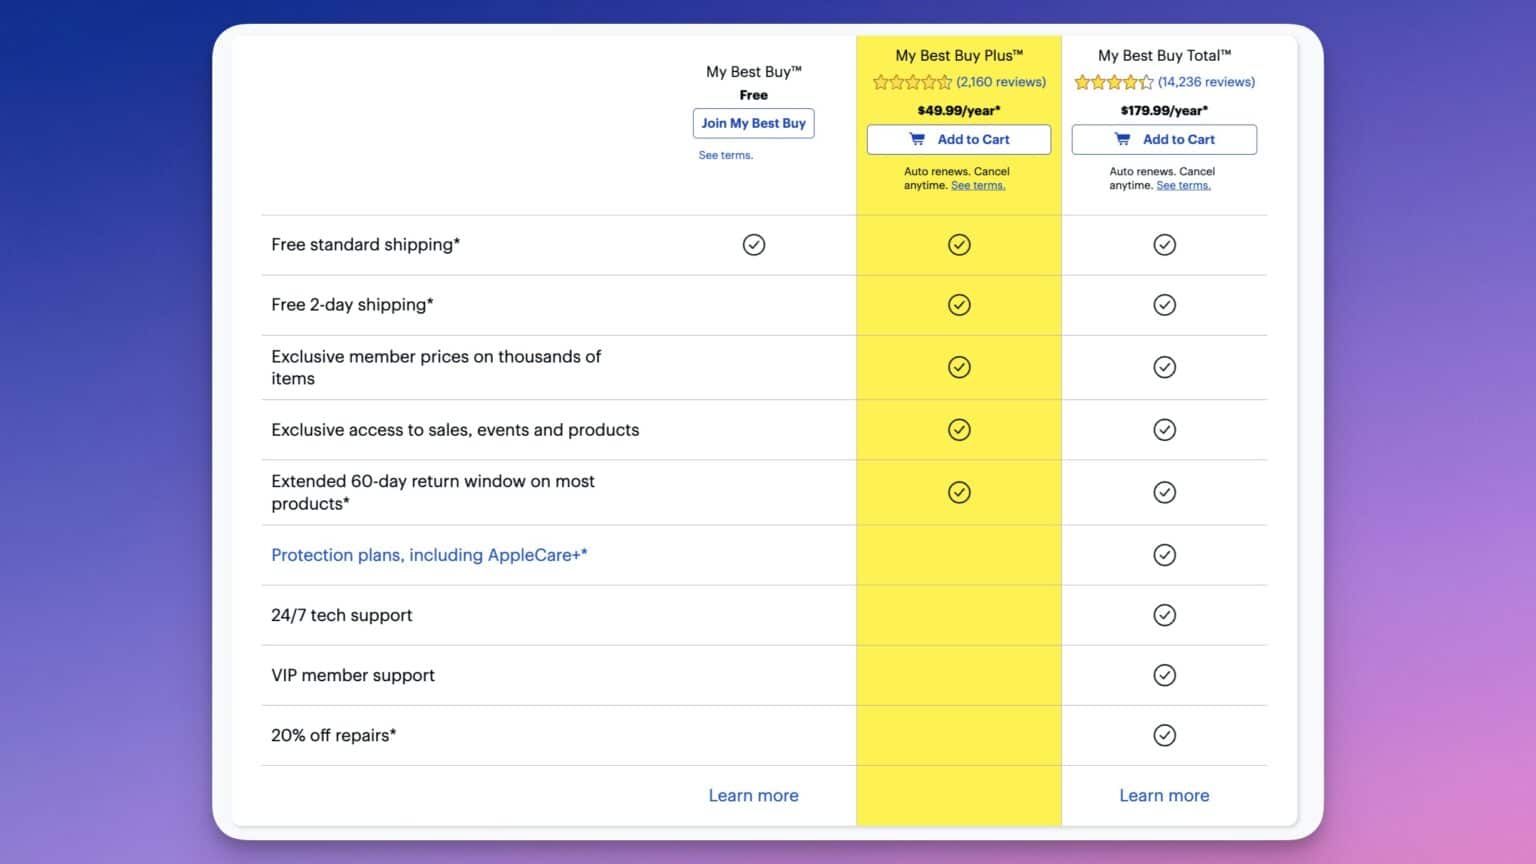
Task: Click the cart icon in Total Add to Cart
Action: (x=1122, y=139)
